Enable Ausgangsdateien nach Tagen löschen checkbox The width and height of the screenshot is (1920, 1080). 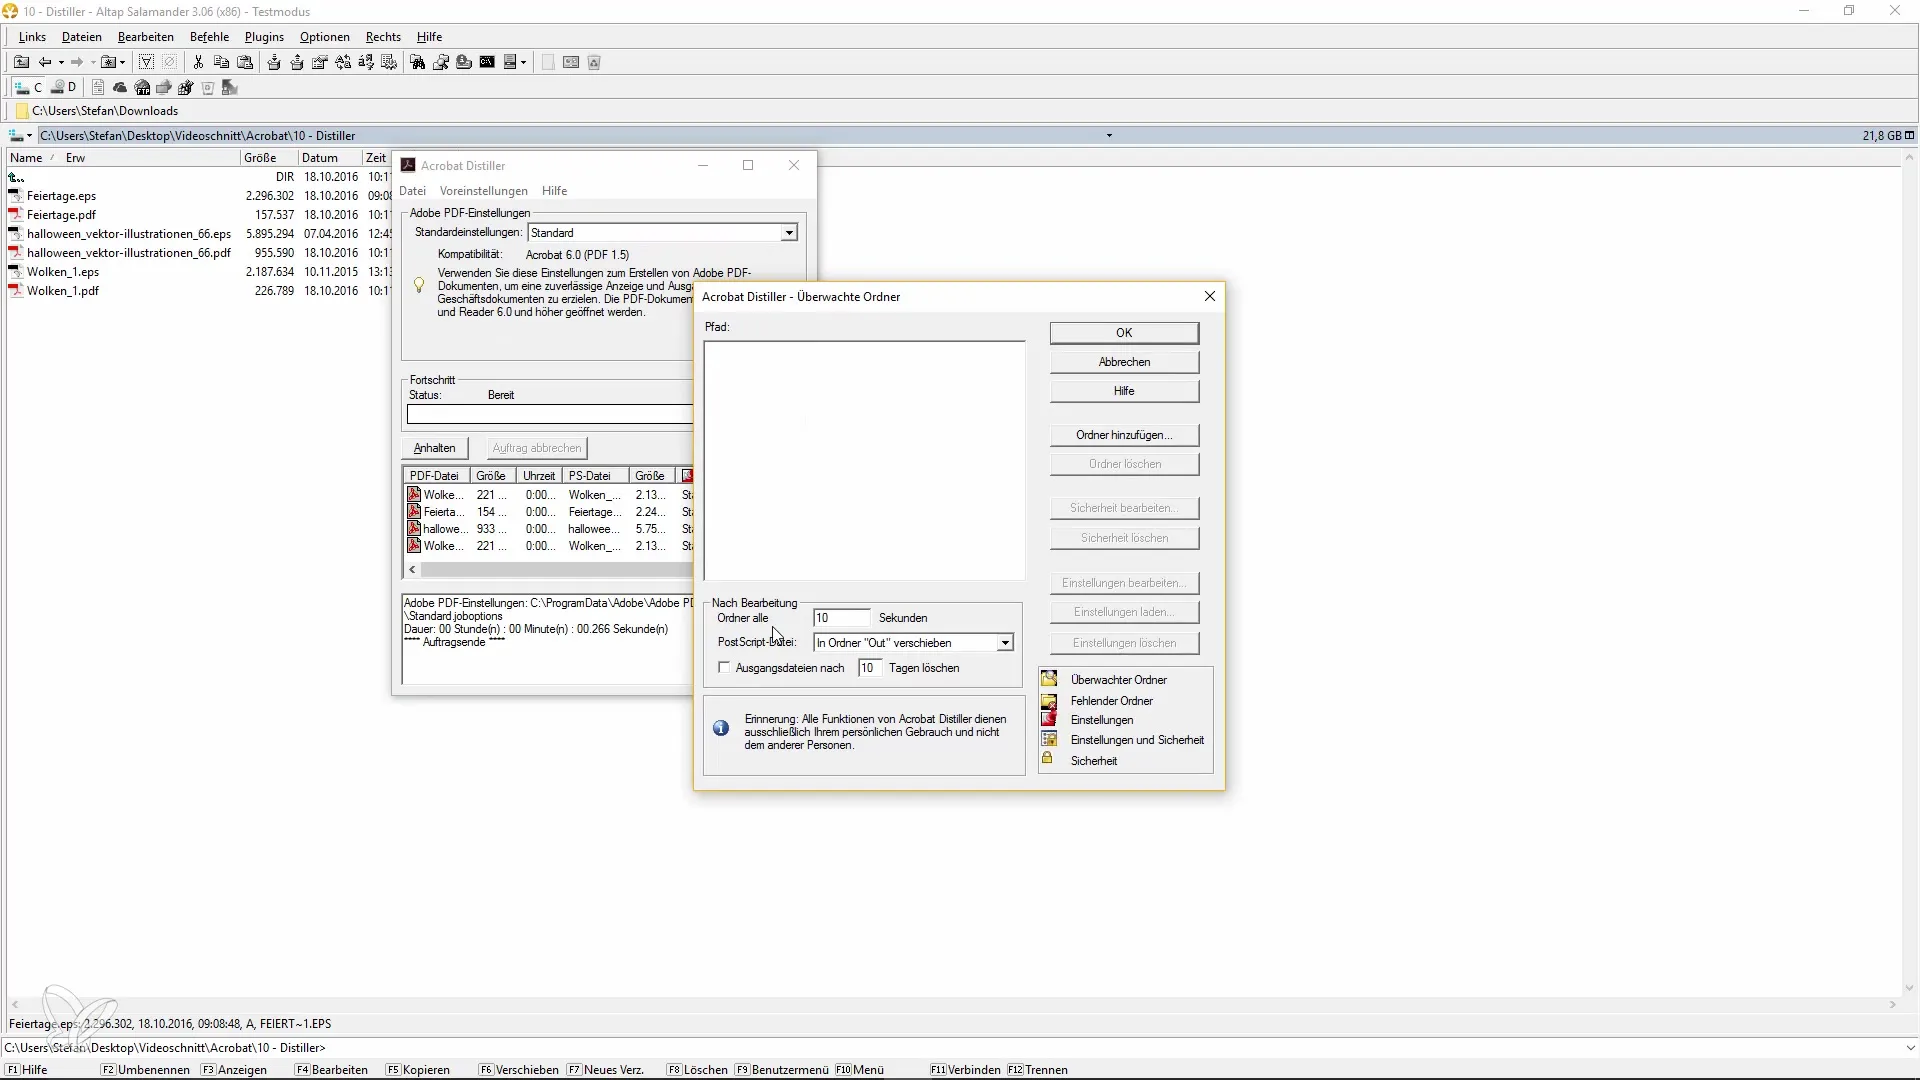(725, 668)
